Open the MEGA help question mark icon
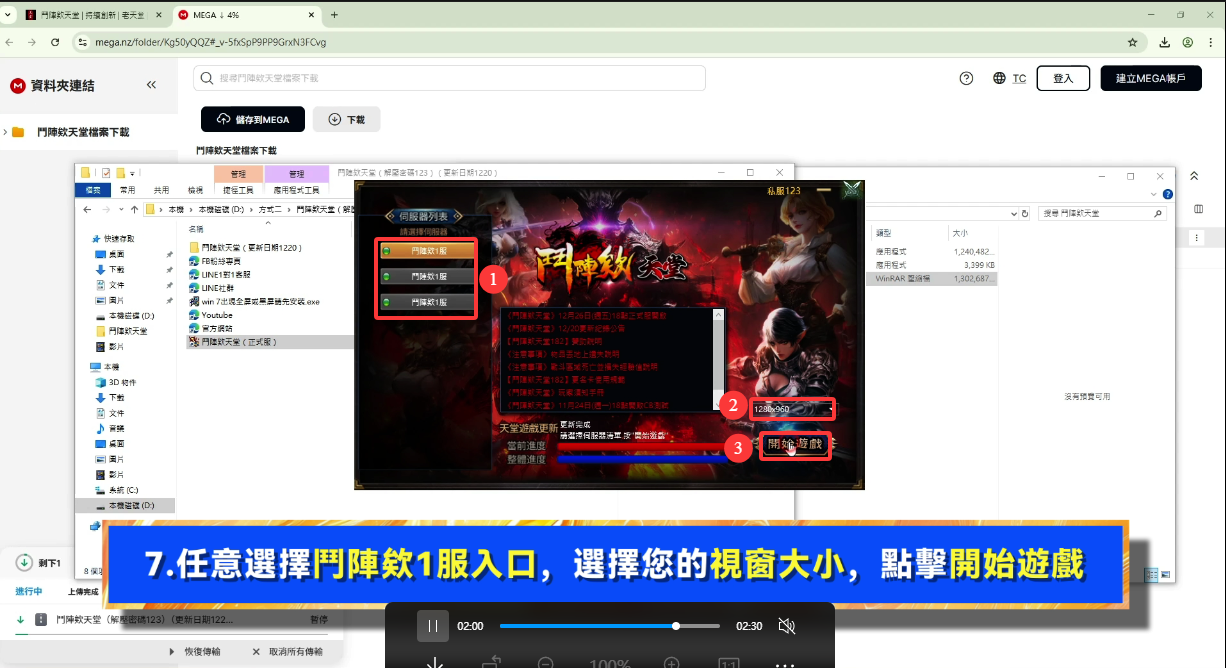The height and width of the screenshot is (668, 1226). point(966,78)
